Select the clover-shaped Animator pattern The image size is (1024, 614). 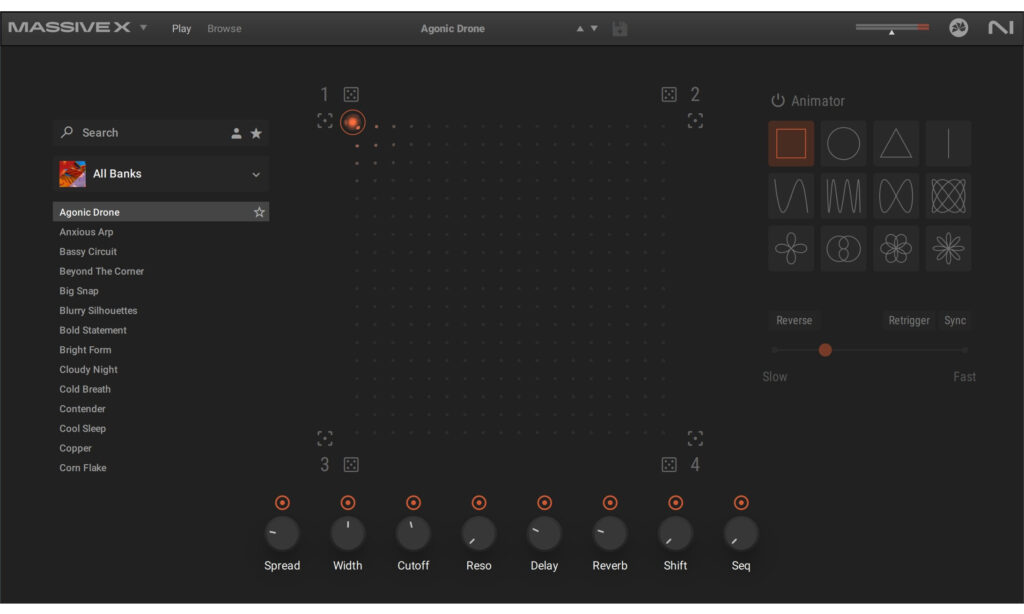pyautogui.click(x=791, y=248)
